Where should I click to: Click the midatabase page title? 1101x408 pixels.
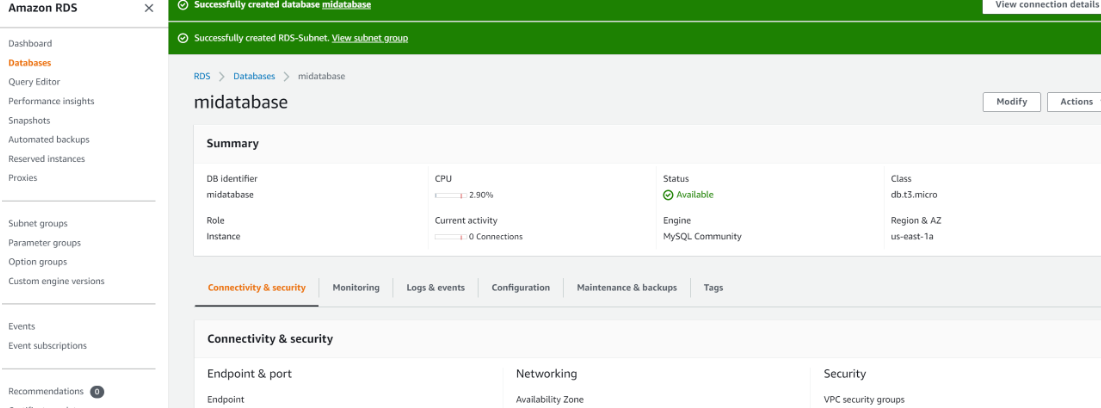coord(241,103)
